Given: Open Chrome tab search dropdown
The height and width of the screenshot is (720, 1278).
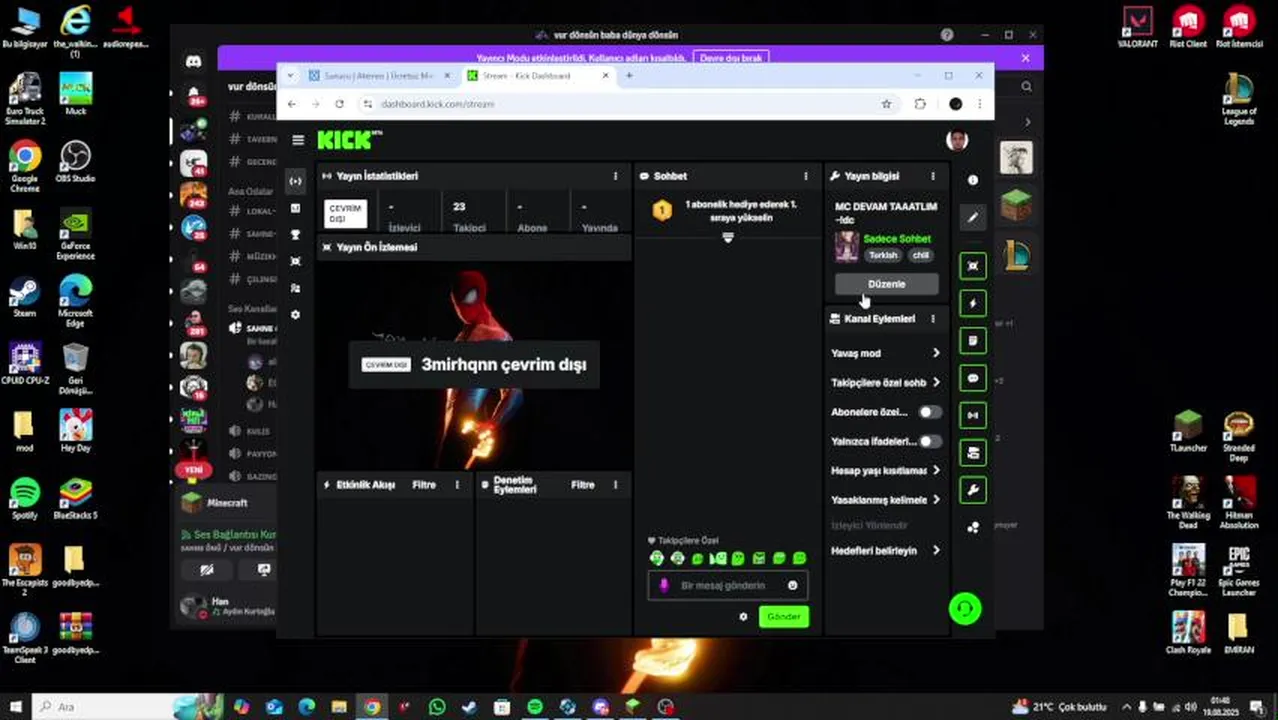Looking at the screenshot, I should 290,76.
